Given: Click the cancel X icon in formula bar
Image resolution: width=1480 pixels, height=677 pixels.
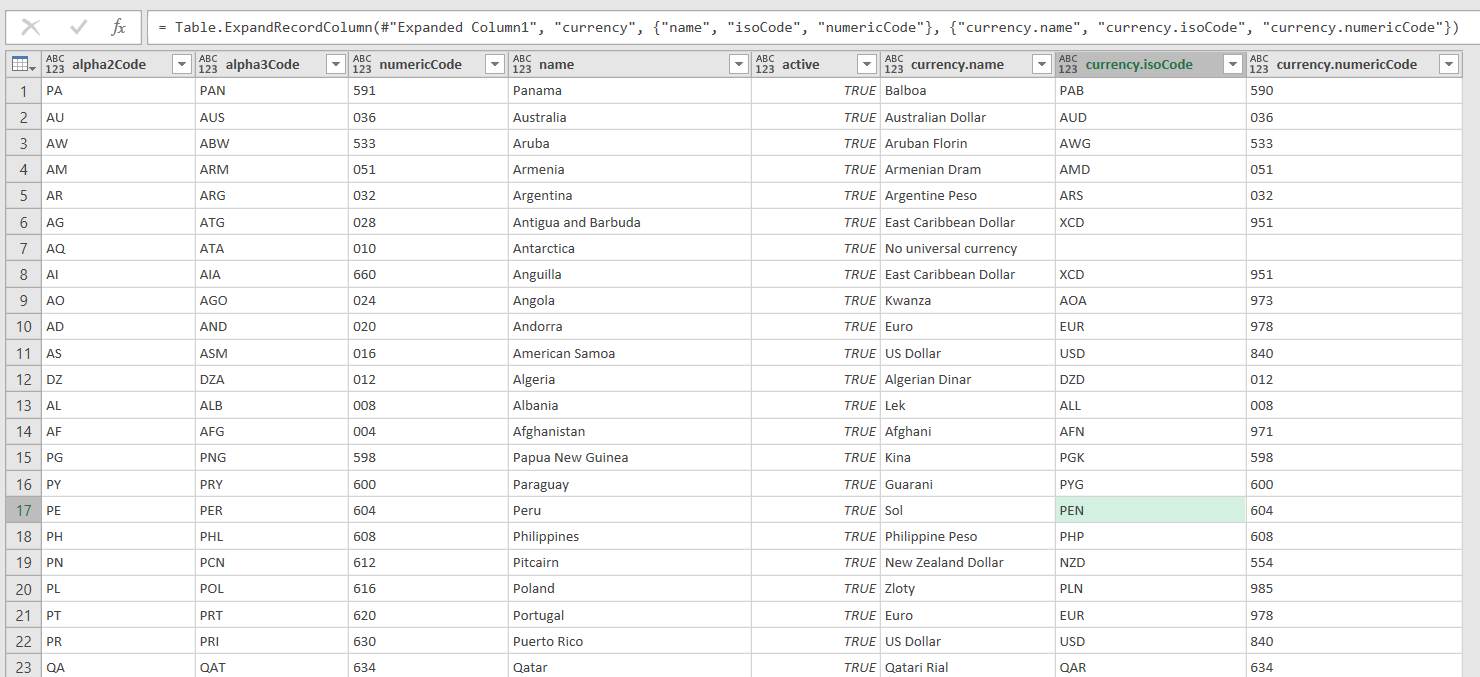Looking at the screenshot, I should point(31,27).
